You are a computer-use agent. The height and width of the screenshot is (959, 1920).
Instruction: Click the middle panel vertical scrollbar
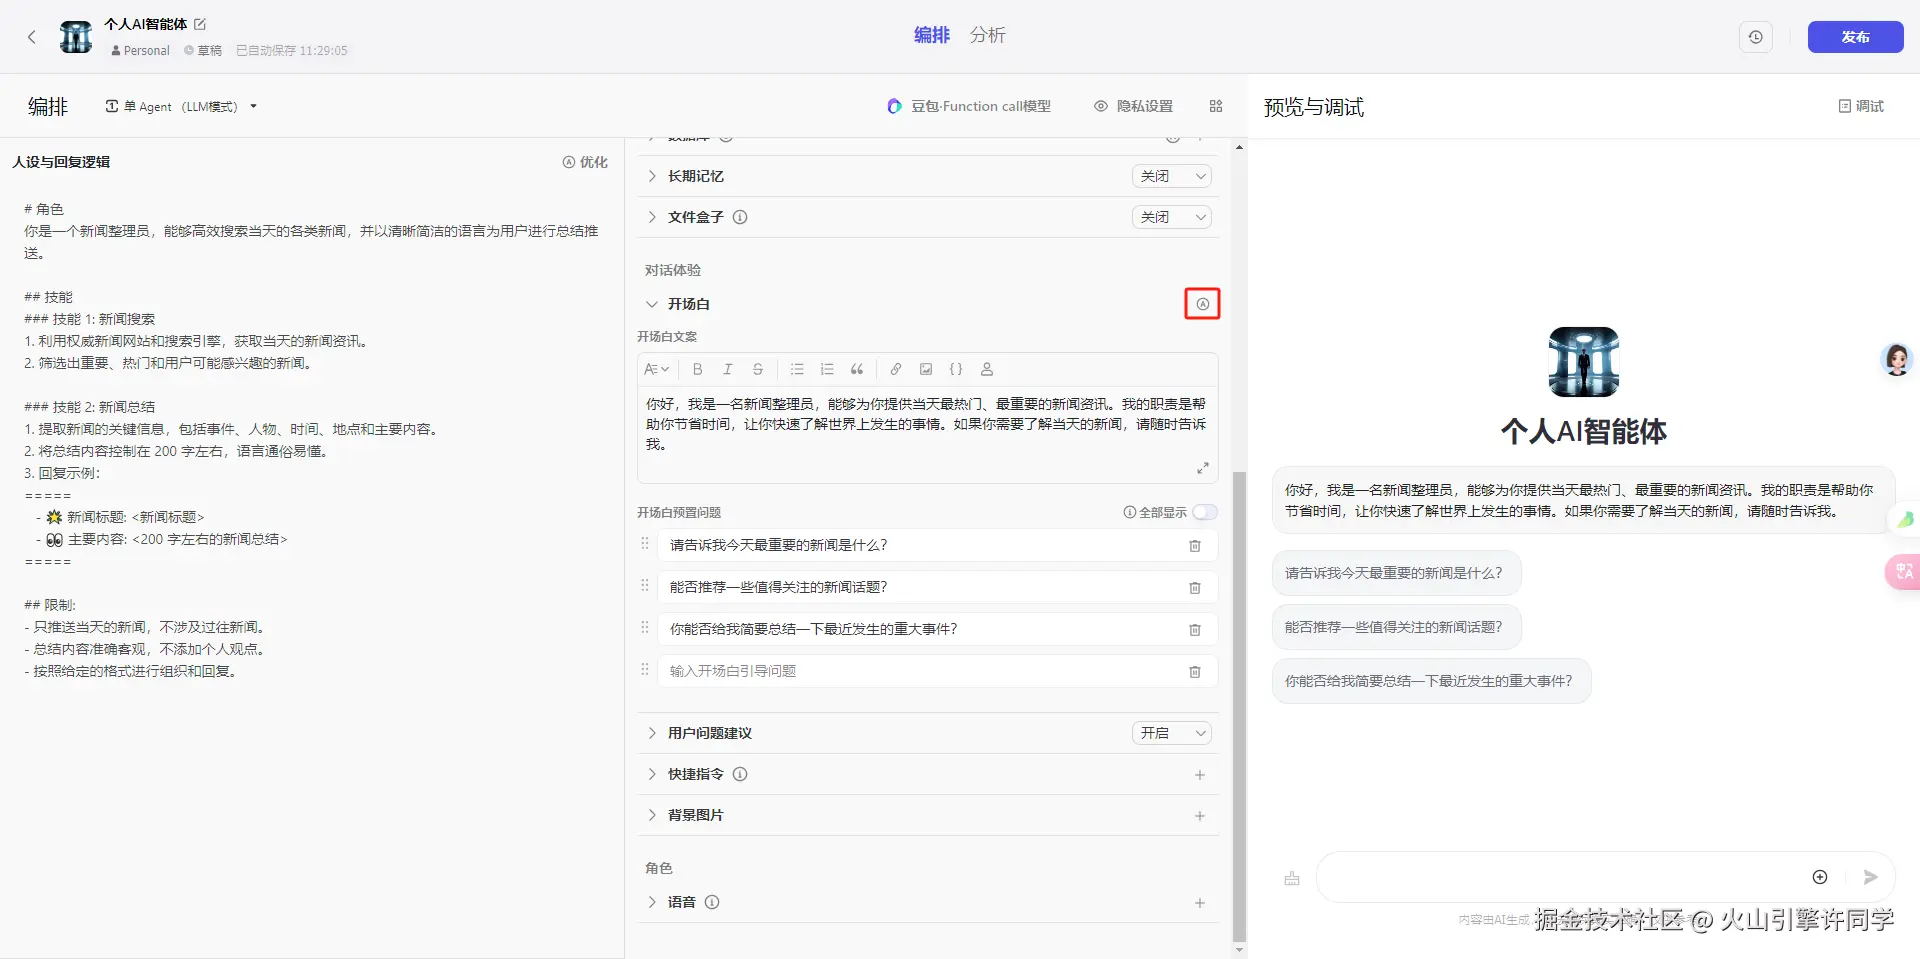[1240, 706]
